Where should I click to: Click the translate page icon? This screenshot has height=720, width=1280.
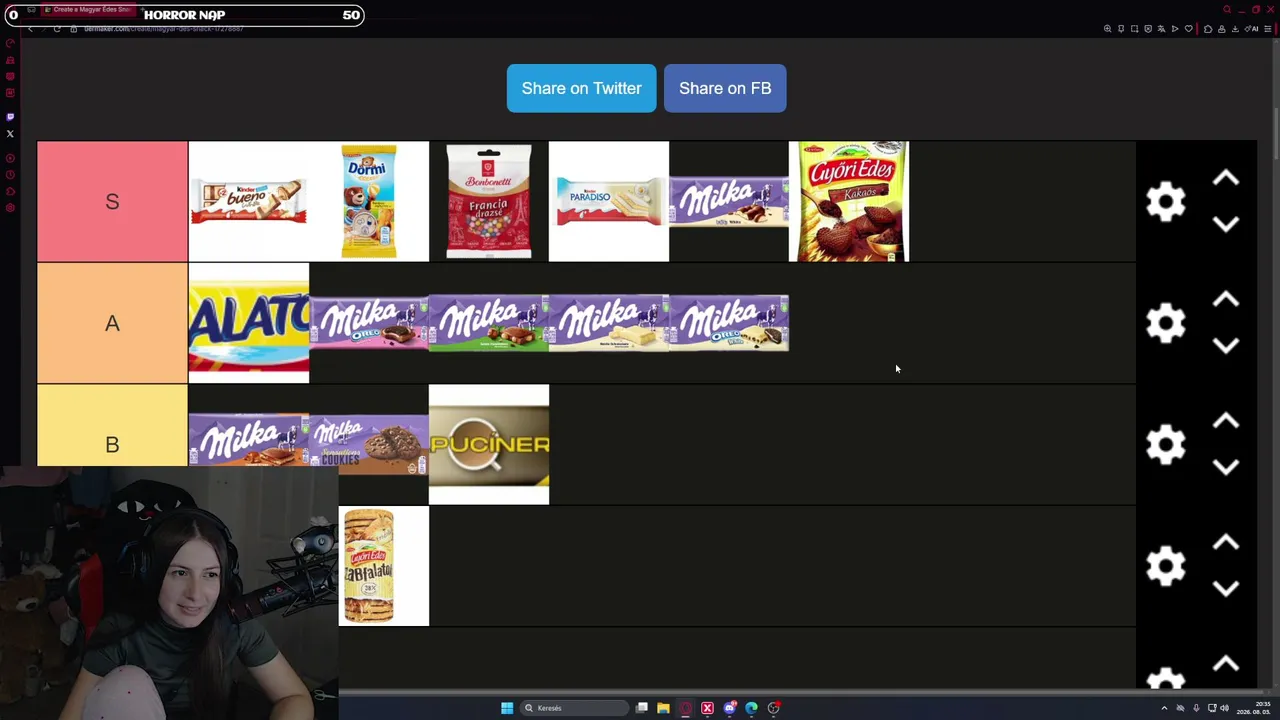click(1161, 29)
